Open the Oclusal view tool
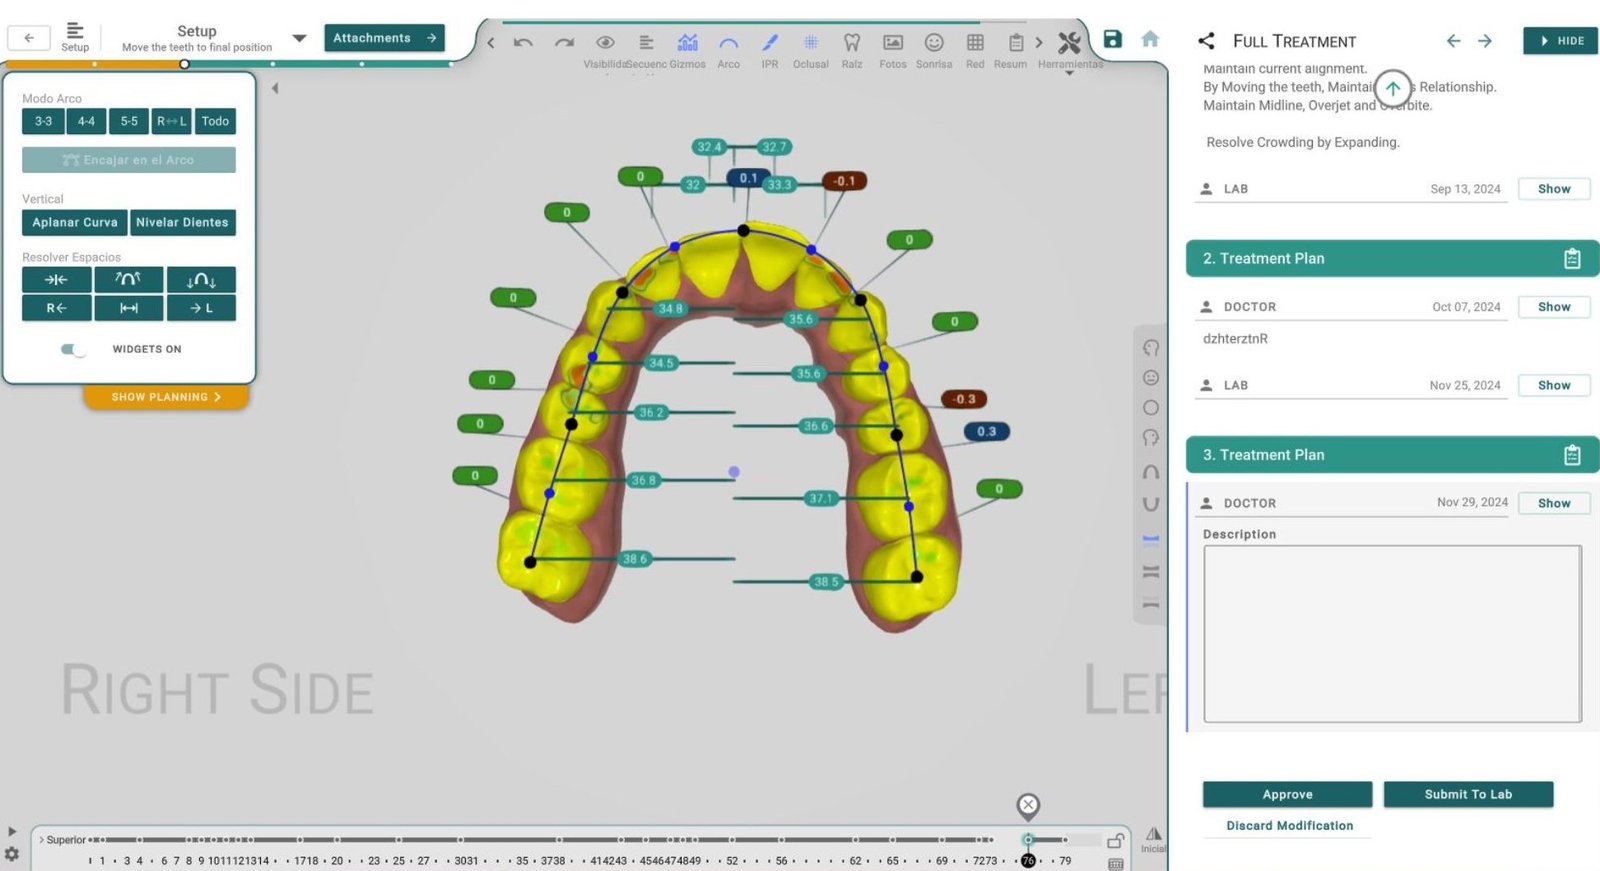The height and width of the screenshot is (871, 1600). point(810,43)
